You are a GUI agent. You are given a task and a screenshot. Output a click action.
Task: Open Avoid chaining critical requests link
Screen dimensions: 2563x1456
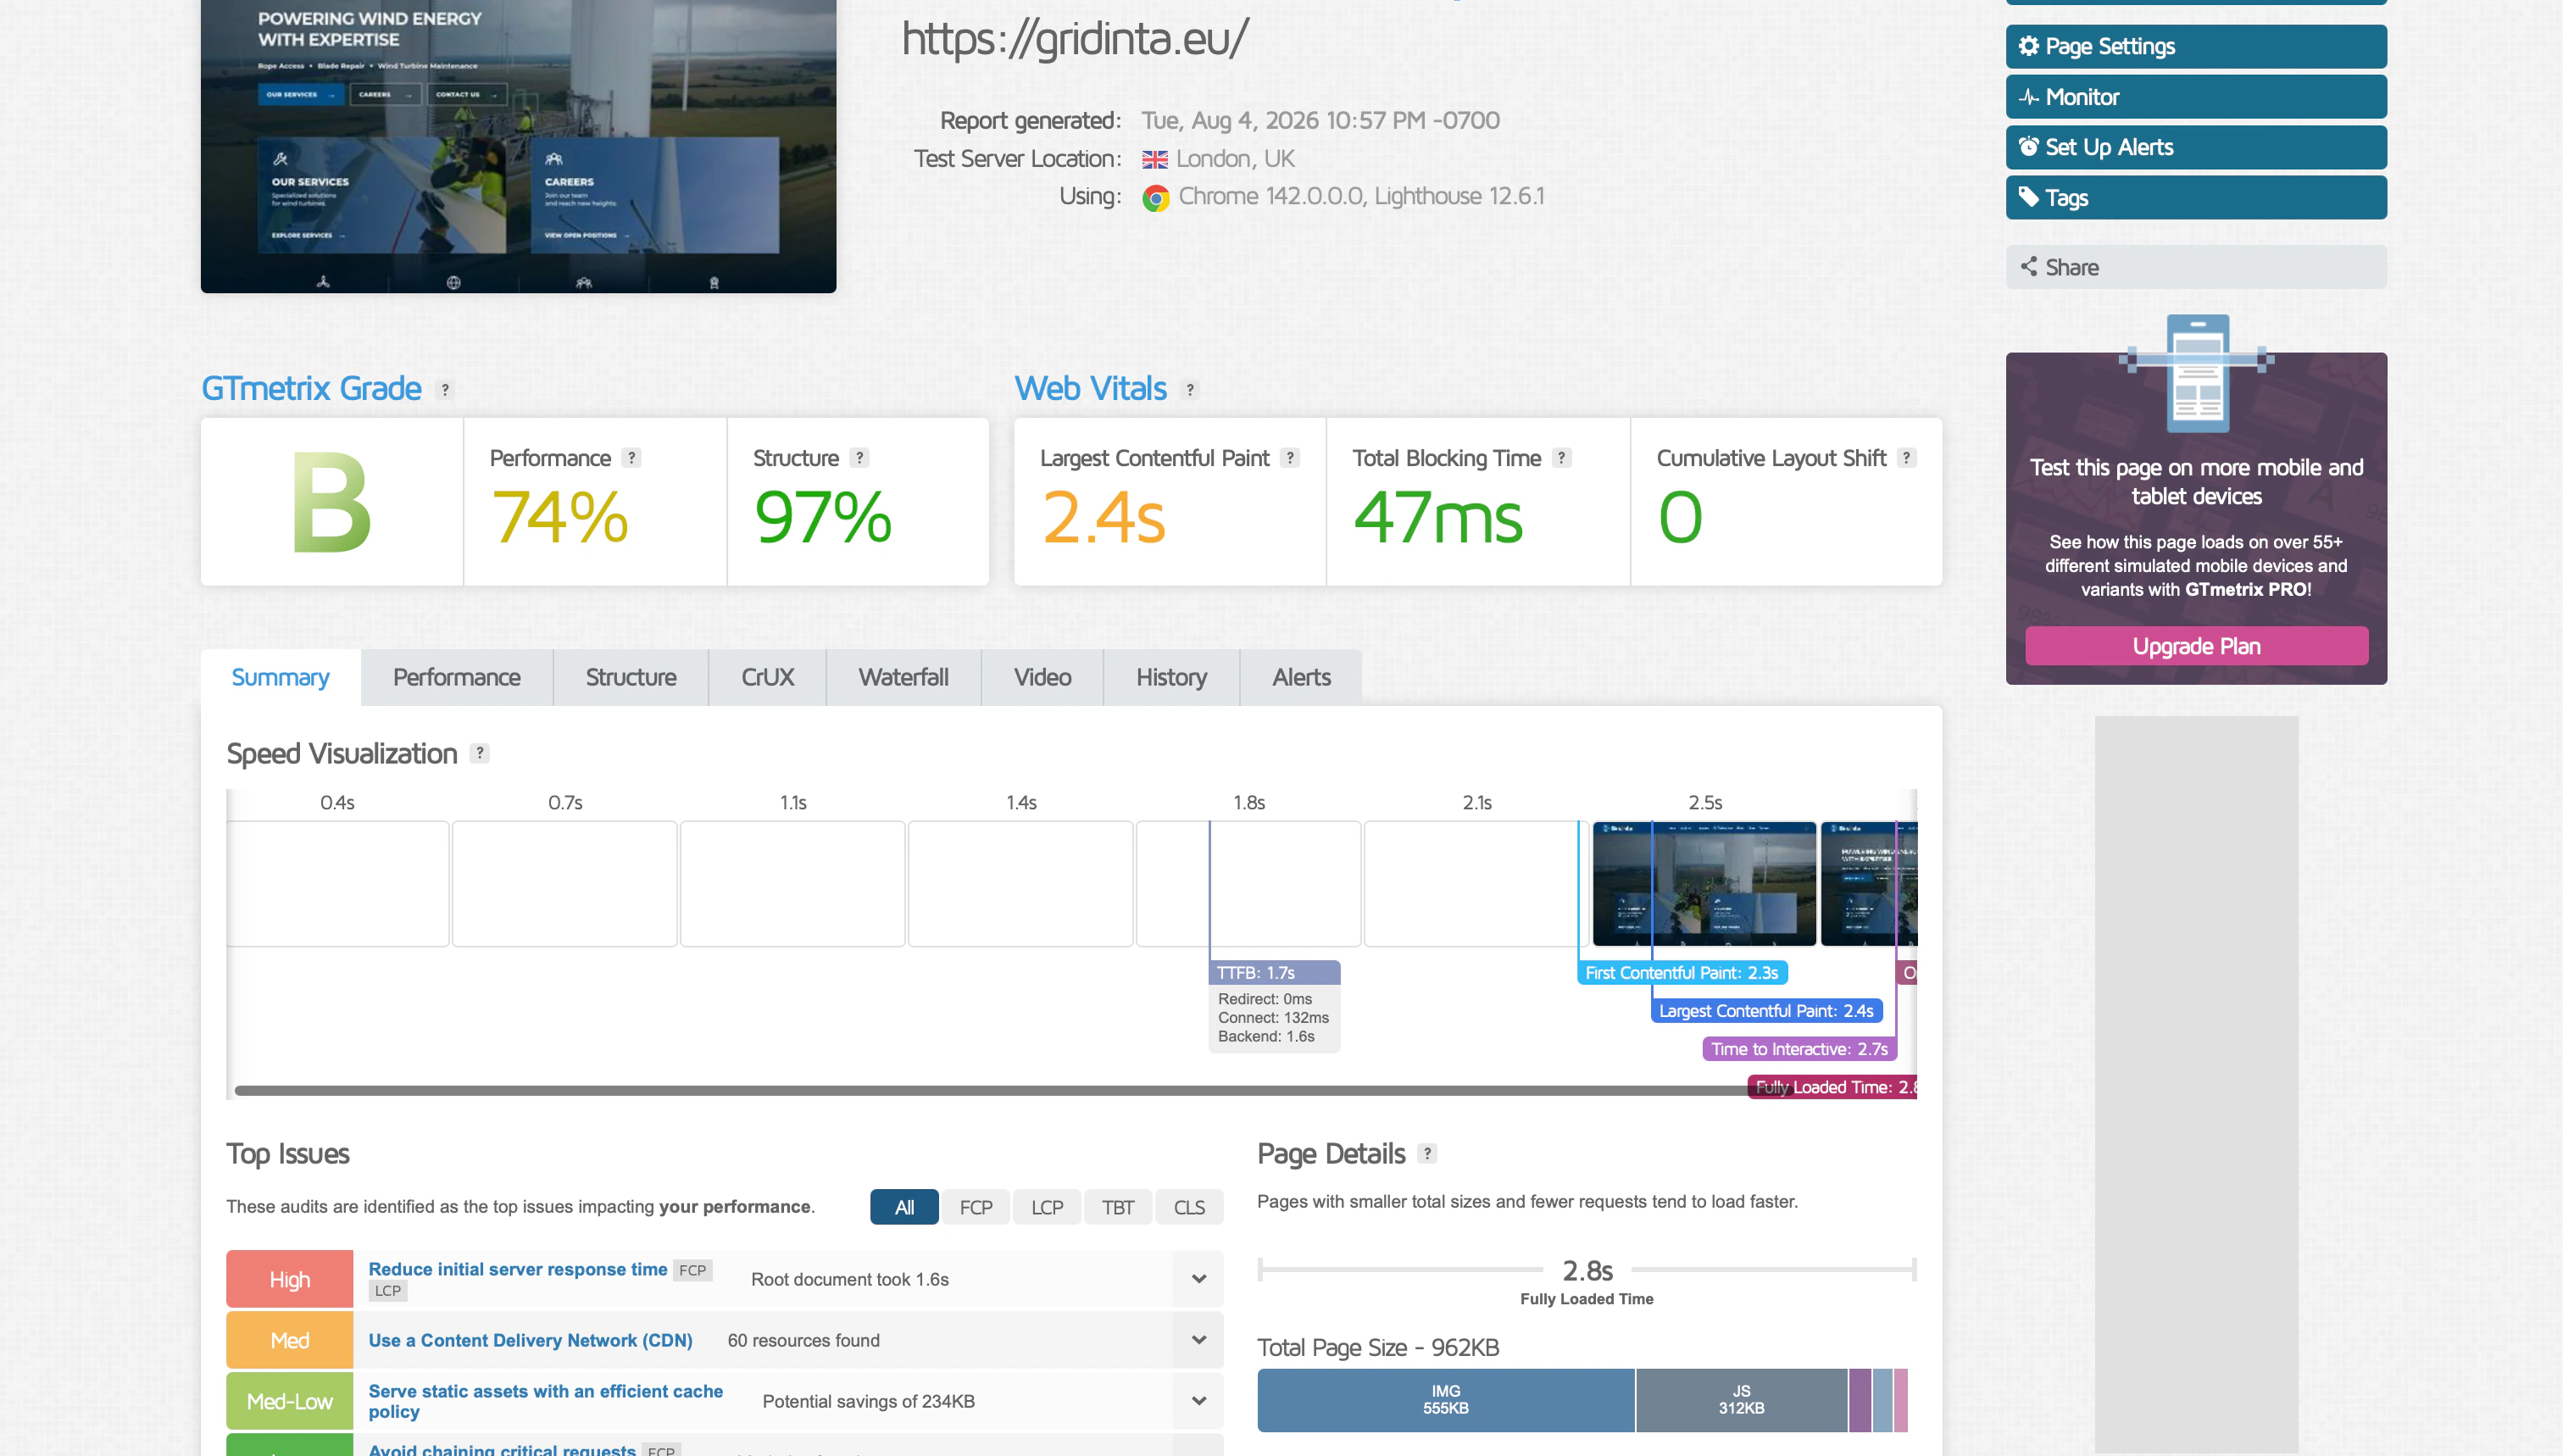pyautogui.click(x=502, y=1449)
